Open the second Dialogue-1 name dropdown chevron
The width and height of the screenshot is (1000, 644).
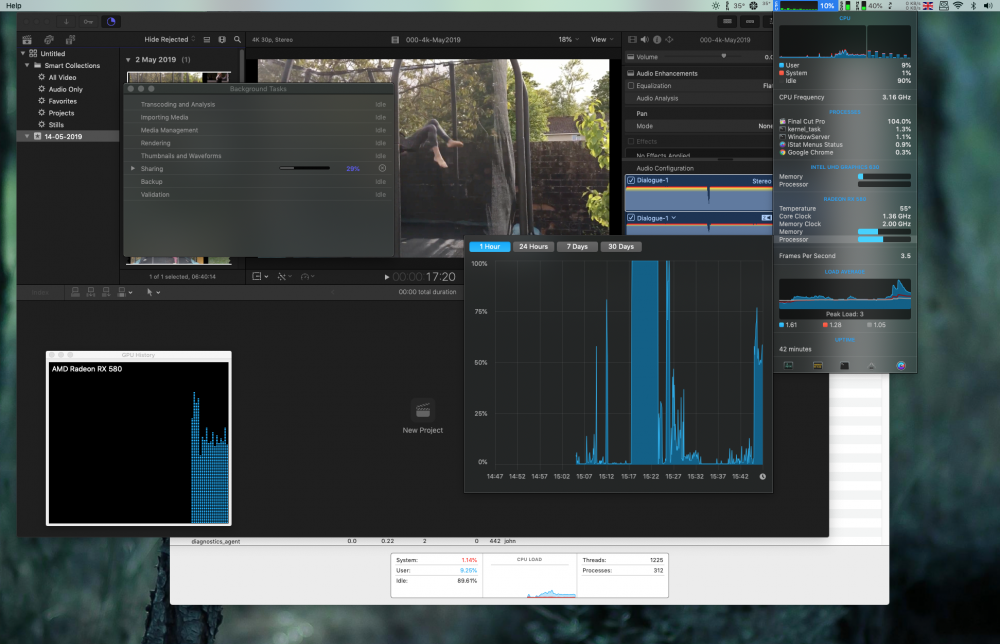pyautogui.click(x=673, y=218)
